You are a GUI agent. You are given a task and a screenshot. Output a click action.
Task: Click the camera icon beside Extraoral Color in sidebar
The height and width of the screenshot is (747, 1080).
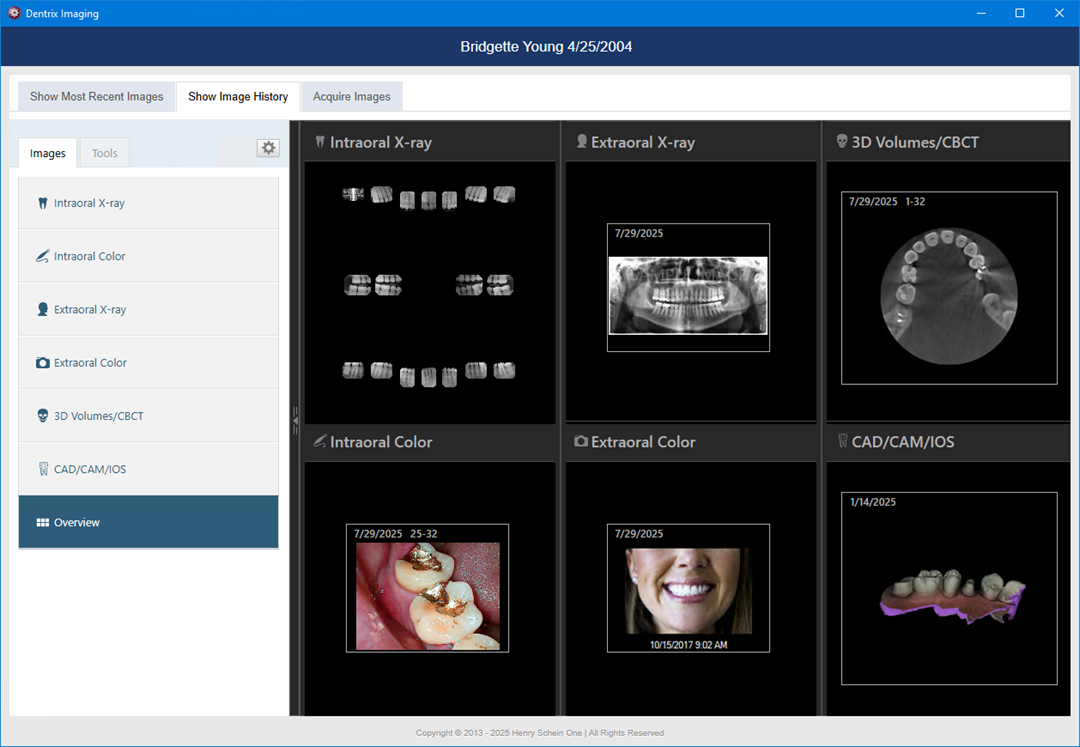[43, 363]
